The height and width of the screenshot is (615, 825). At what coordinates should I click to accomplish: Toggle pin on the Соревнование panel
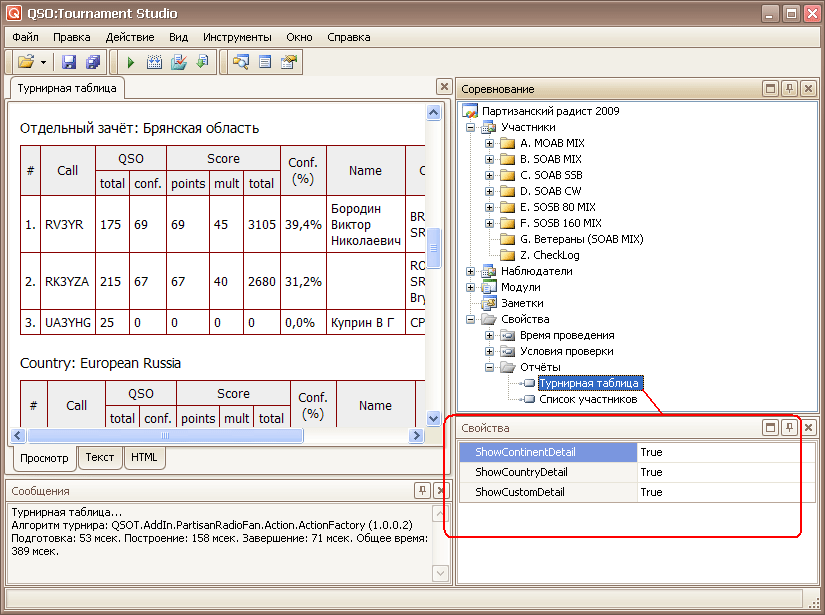[x=790, y=89]
